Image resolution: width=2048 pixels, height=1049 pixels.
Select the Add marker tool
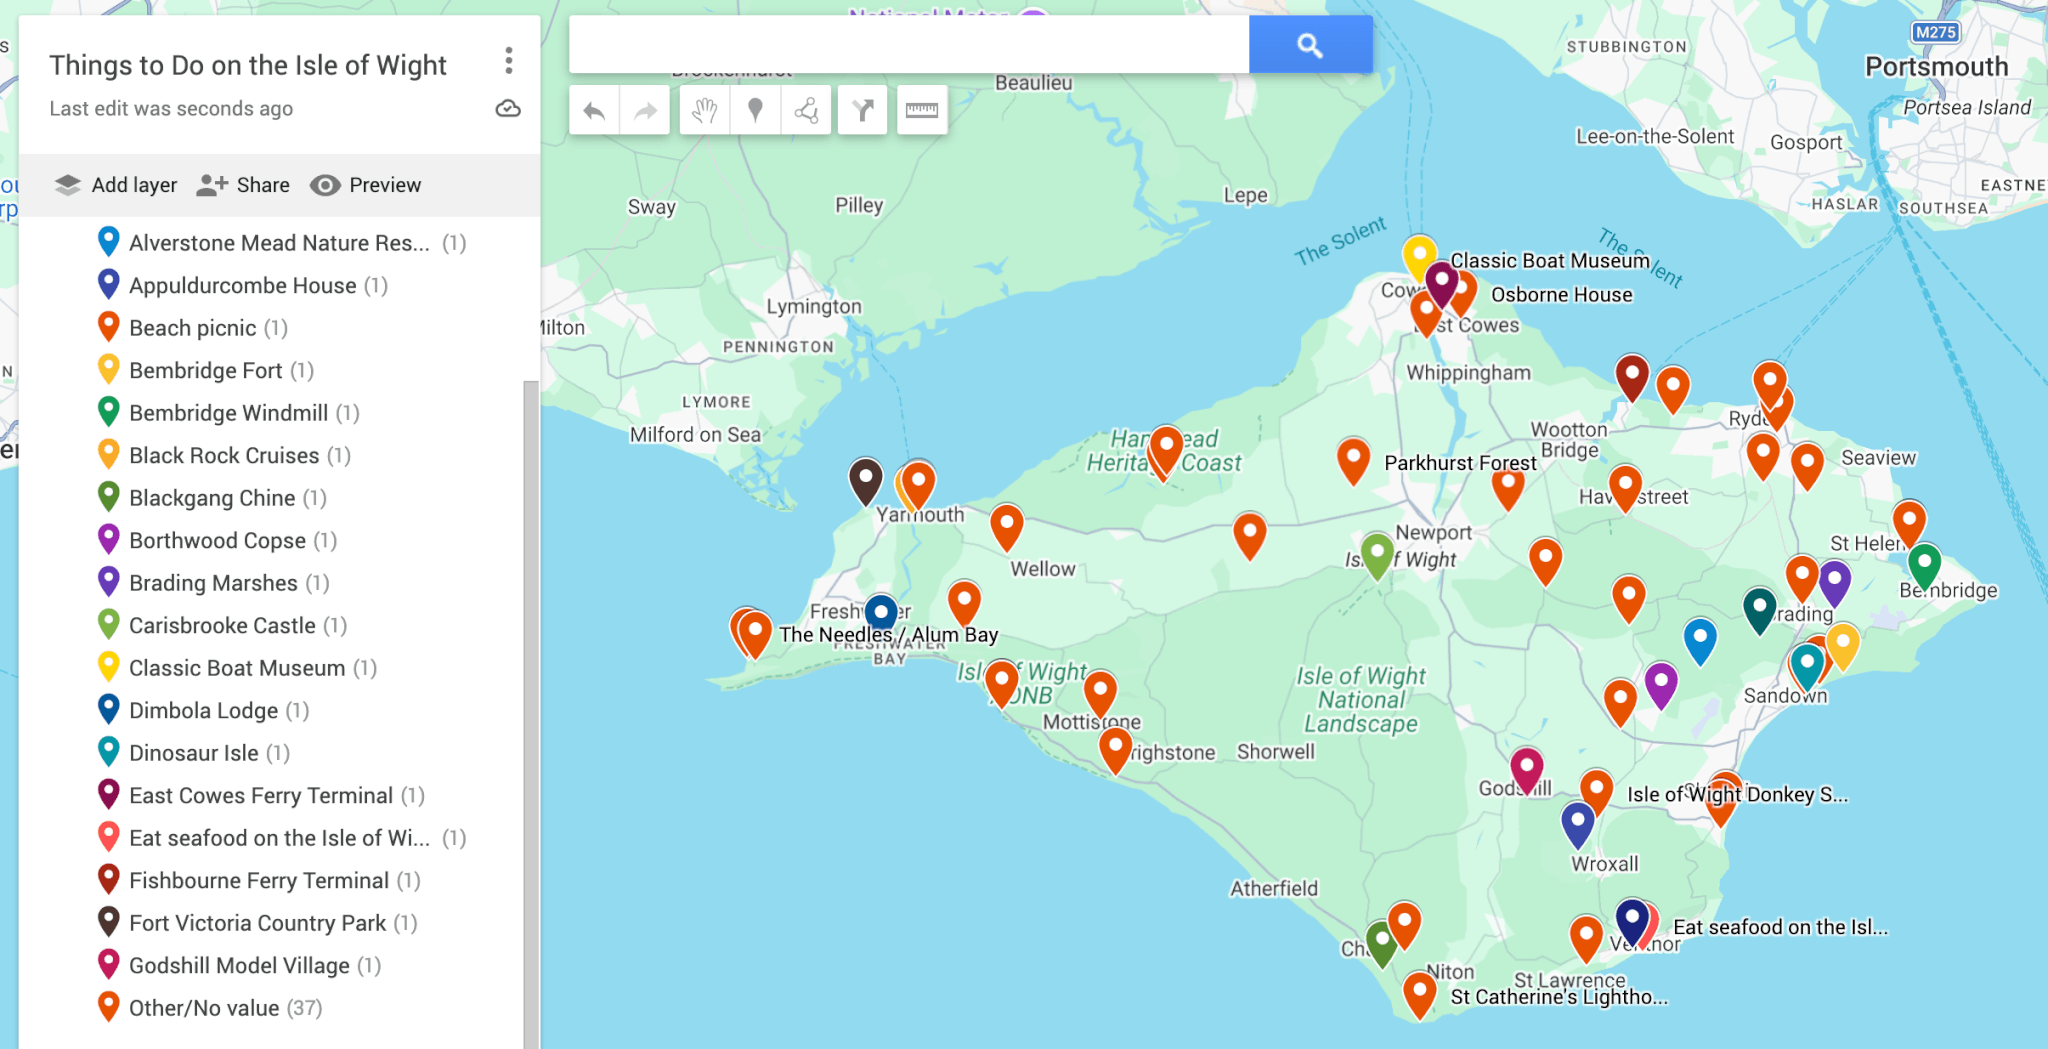pyautogui.click(x=756, y=110)
